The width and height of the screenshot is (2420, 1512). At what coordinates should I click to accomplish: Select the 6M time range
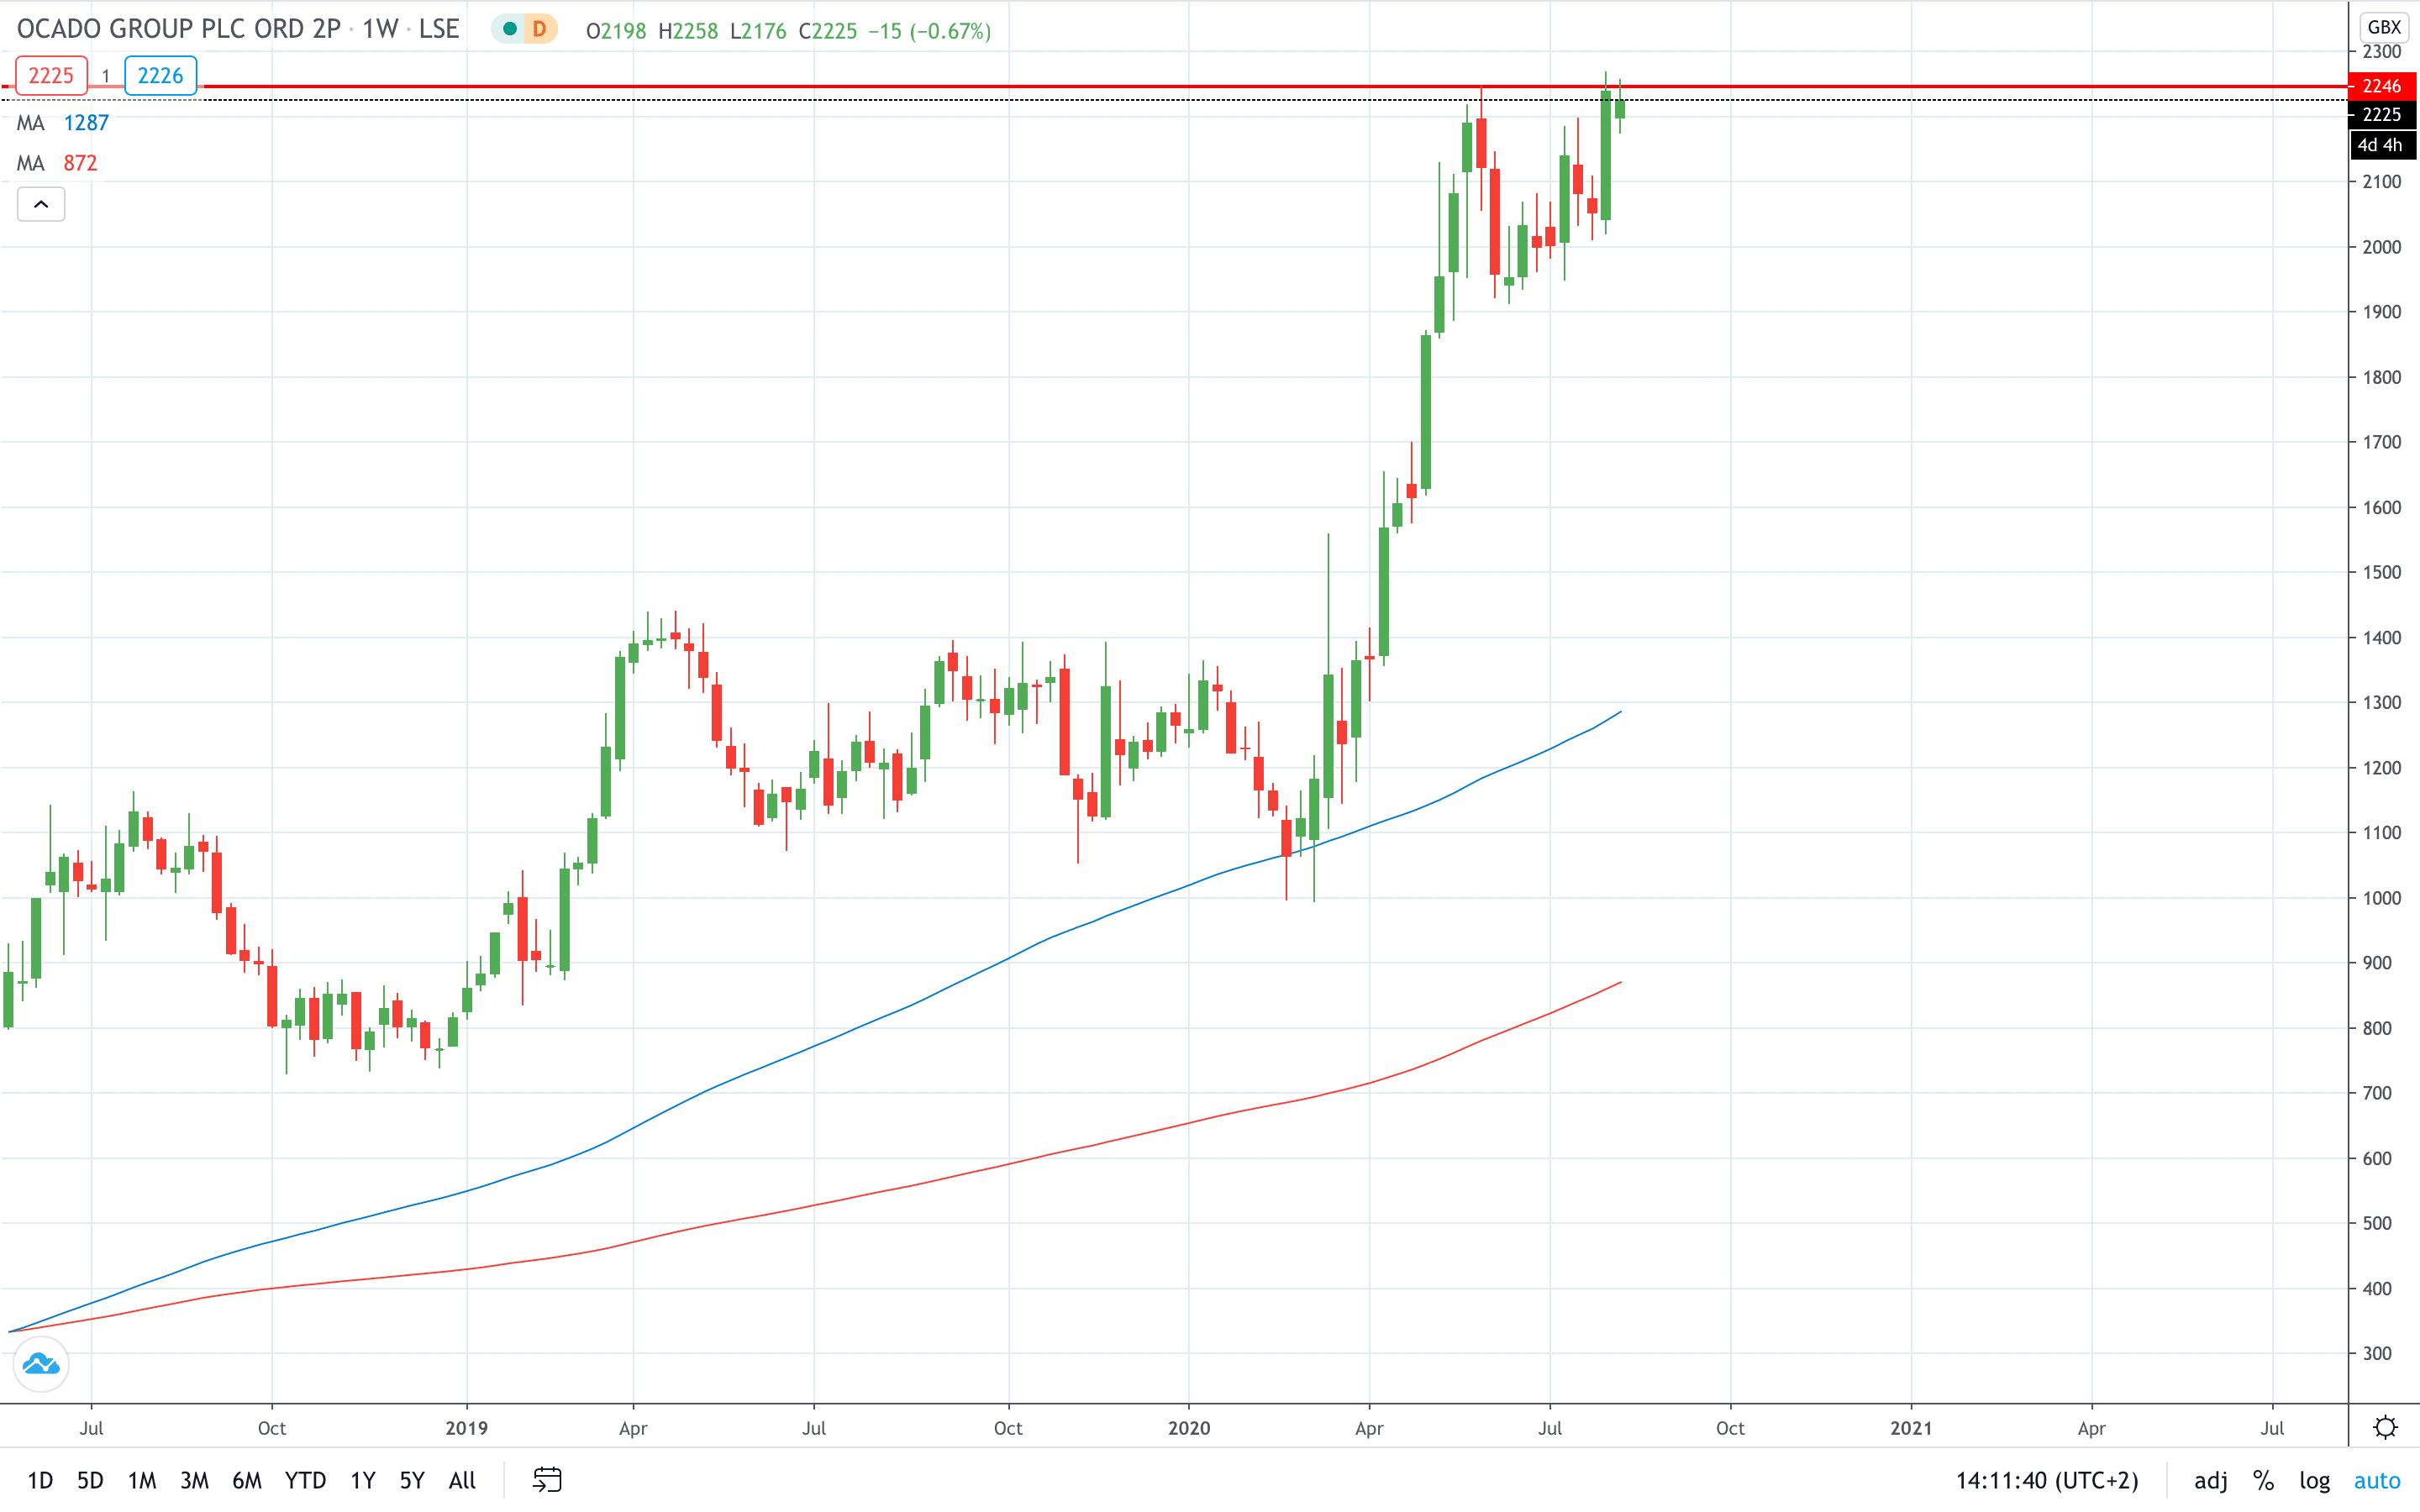247,1480
